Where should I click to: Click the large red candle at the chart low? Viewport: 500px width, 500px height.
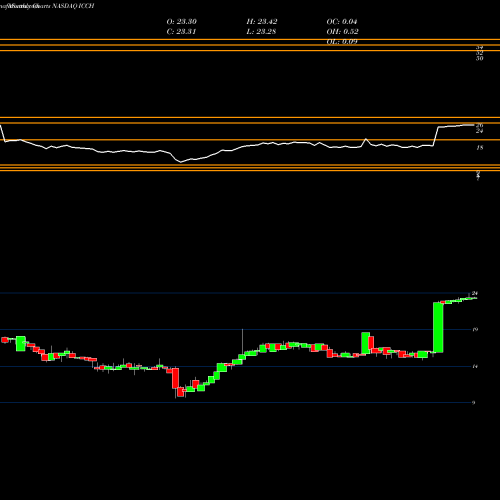click(x=175, y=378)
